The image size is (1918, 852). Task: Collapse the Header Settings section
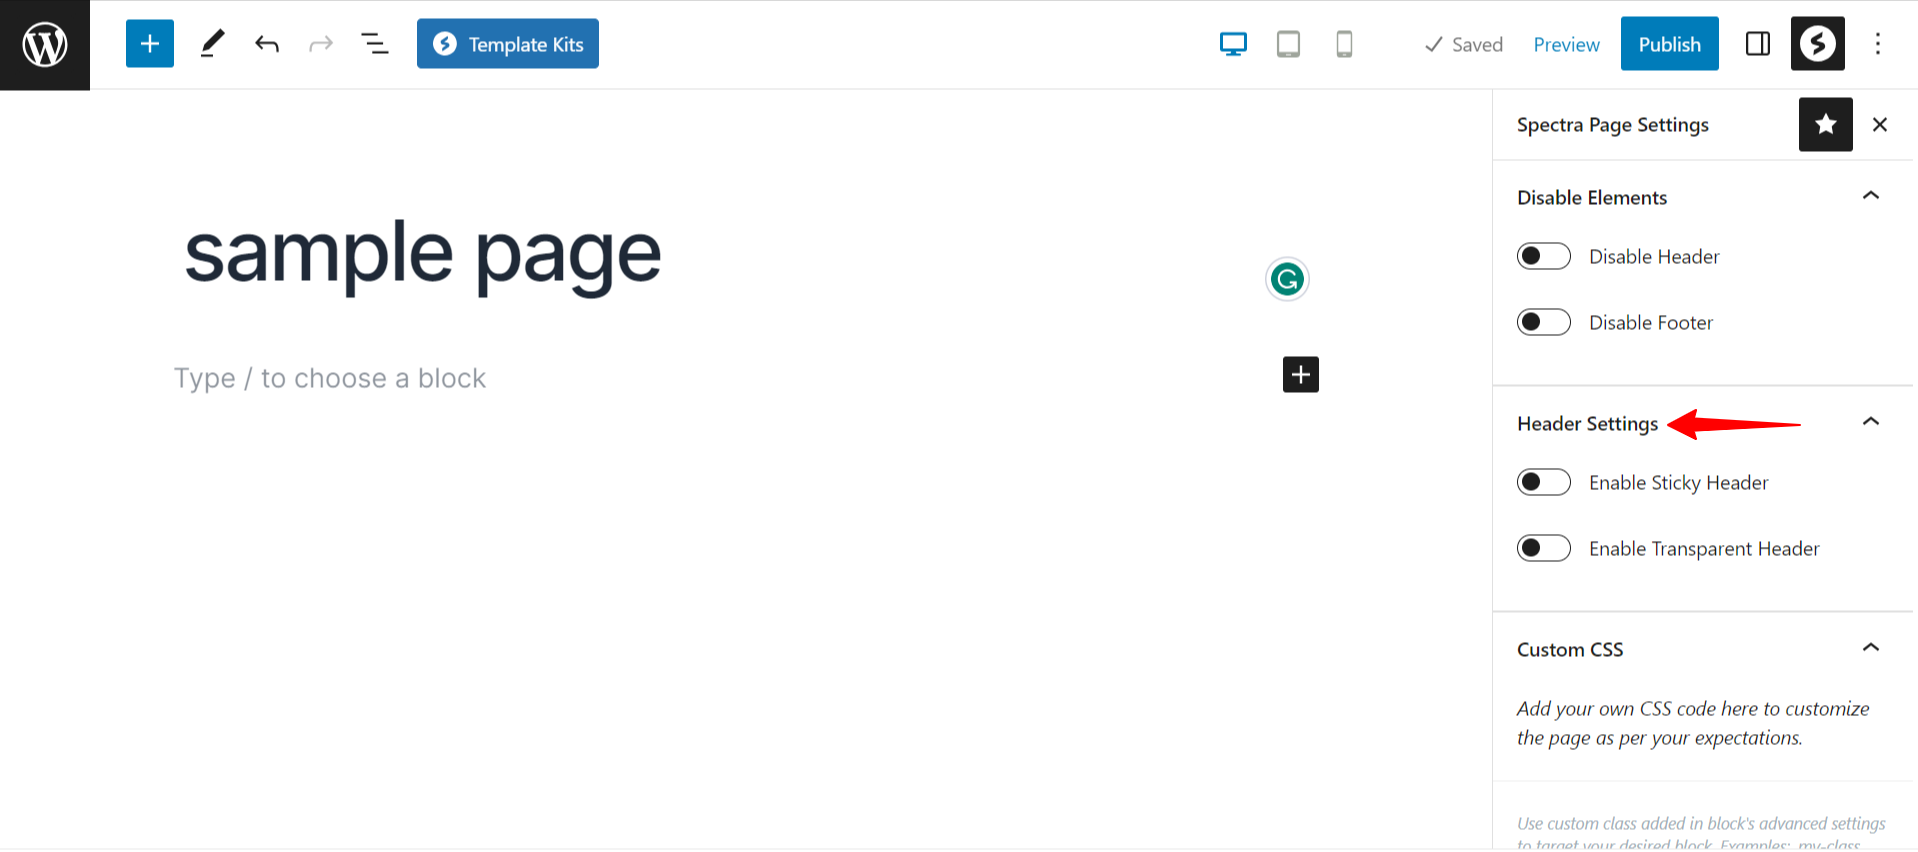(x=1870, y=422)
